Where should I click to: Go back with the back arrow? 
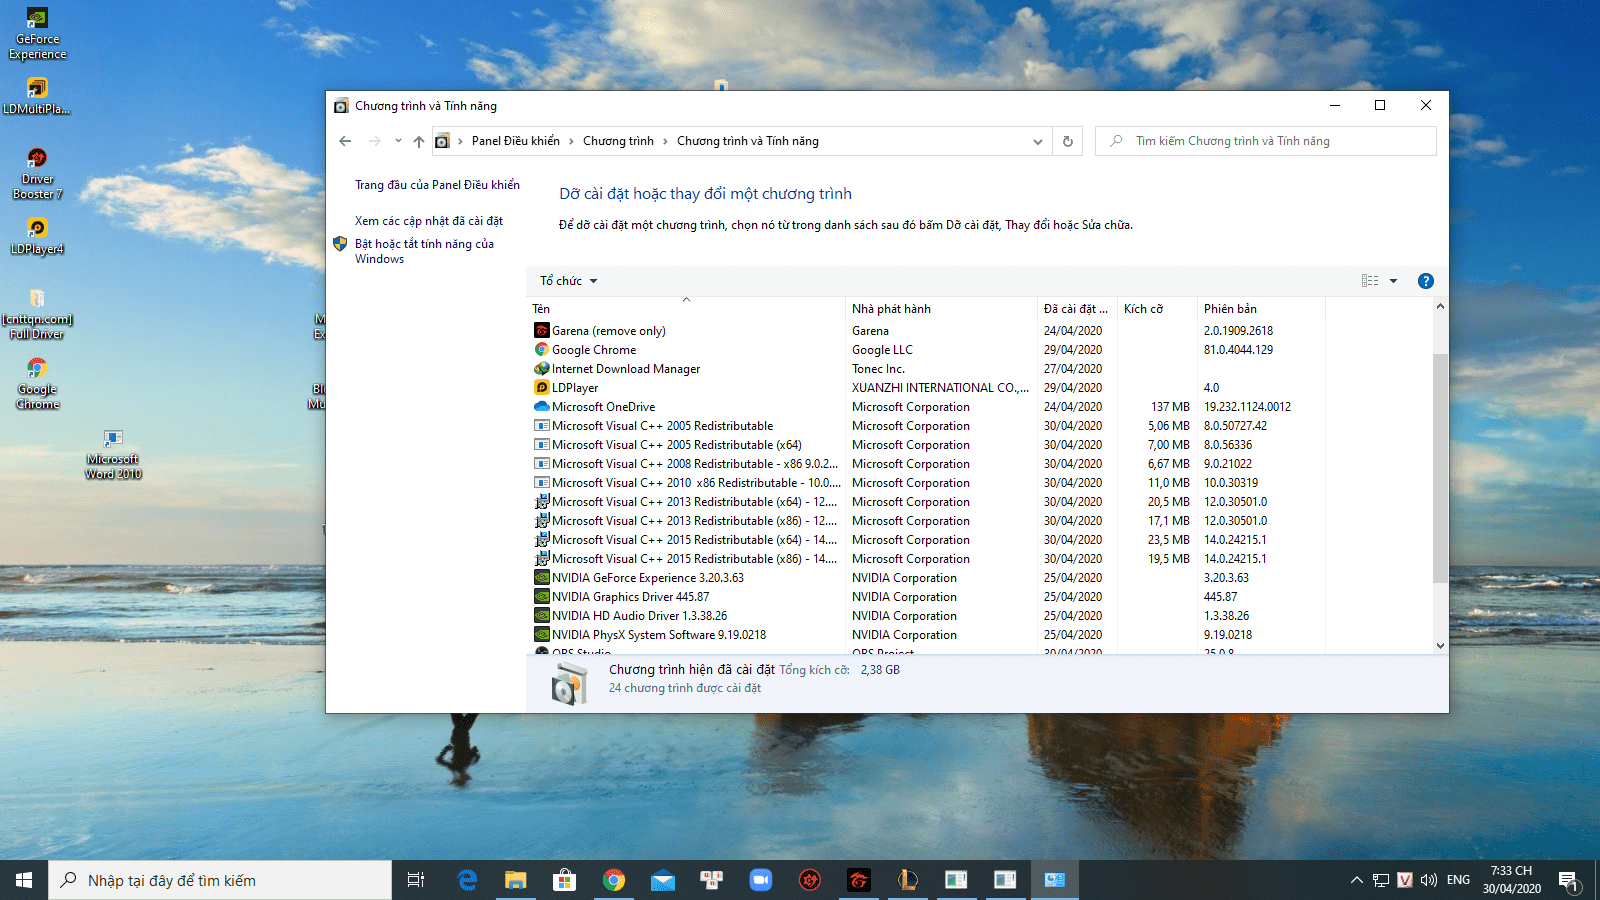(x=345, y=141)
